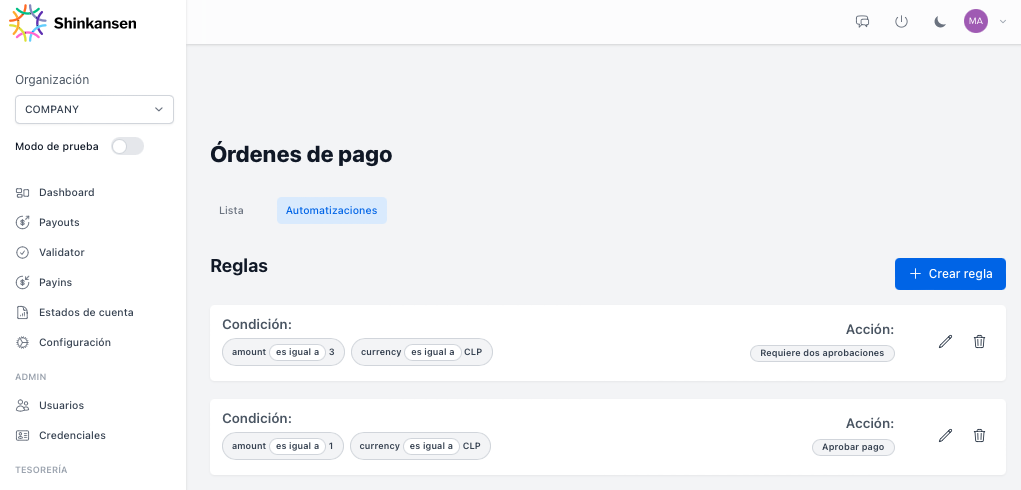The width and height of the screenshot is (1021, 490).
Task: Expand the user menu chevron beside avatar
Action: (x=1002, y=21)
